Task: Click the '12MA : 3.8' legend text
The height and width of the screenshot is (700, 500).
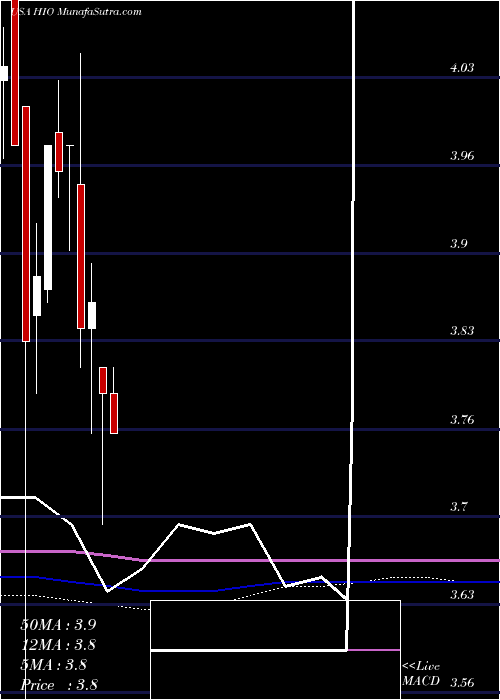Action: tap(58, 645)
